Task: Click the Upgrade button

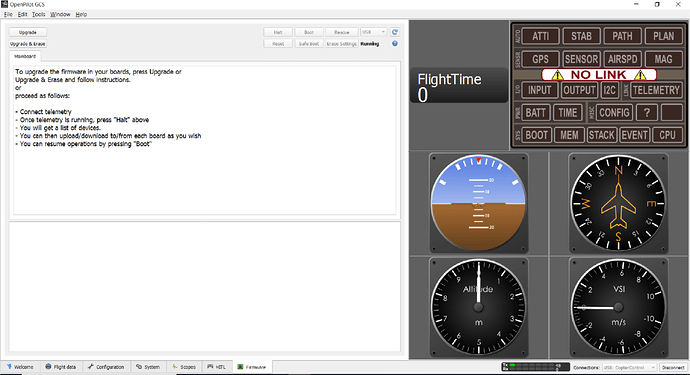Action: 28,32
